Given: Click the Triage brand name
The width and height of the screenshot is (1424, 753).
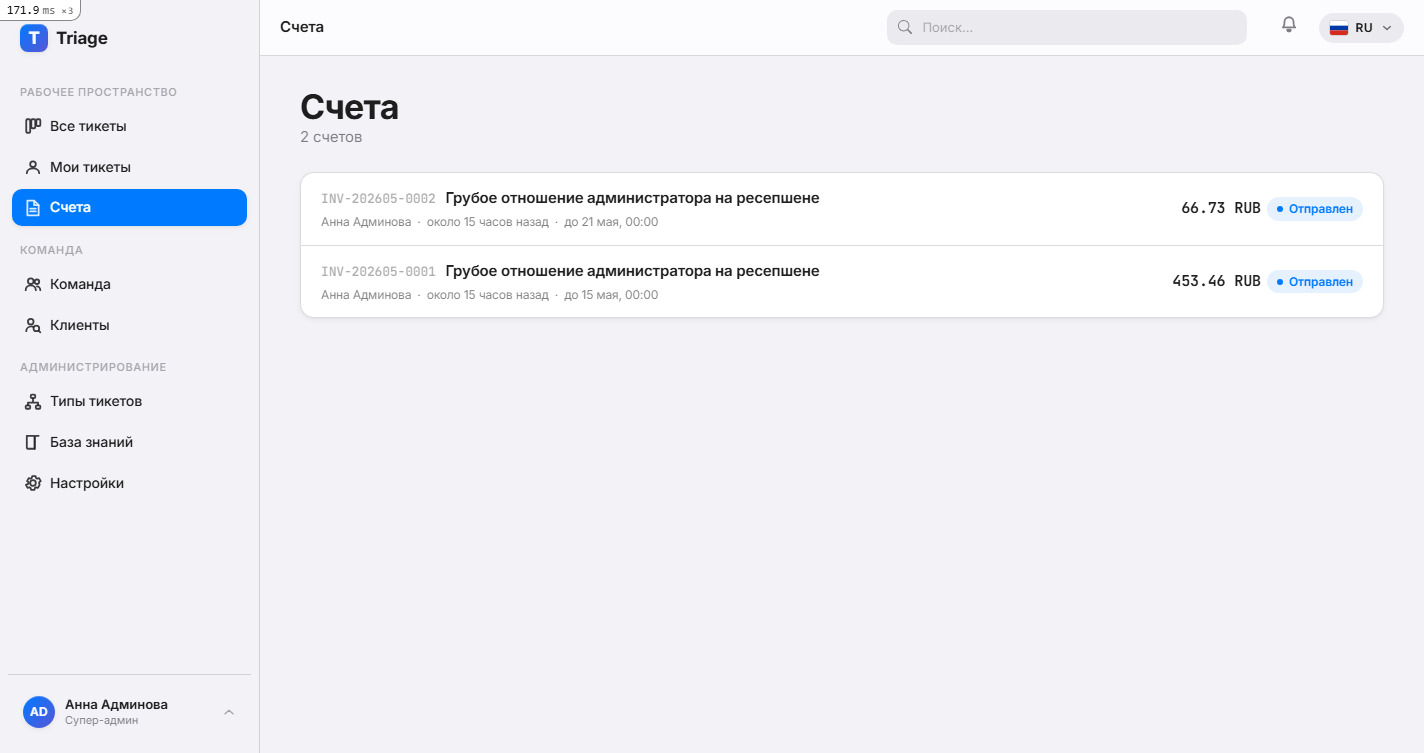Looking at the screenshot, I should click(82, 38).
